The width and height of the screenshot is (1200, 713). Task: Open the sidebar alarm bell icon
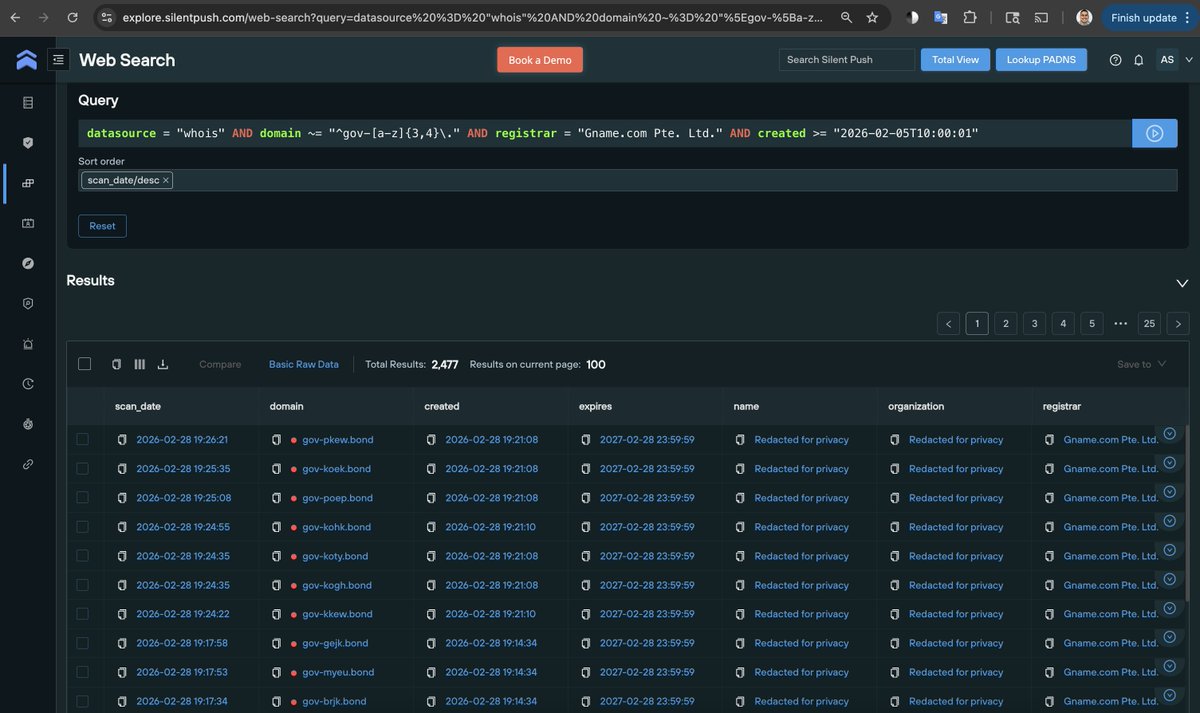coord(28,344)
